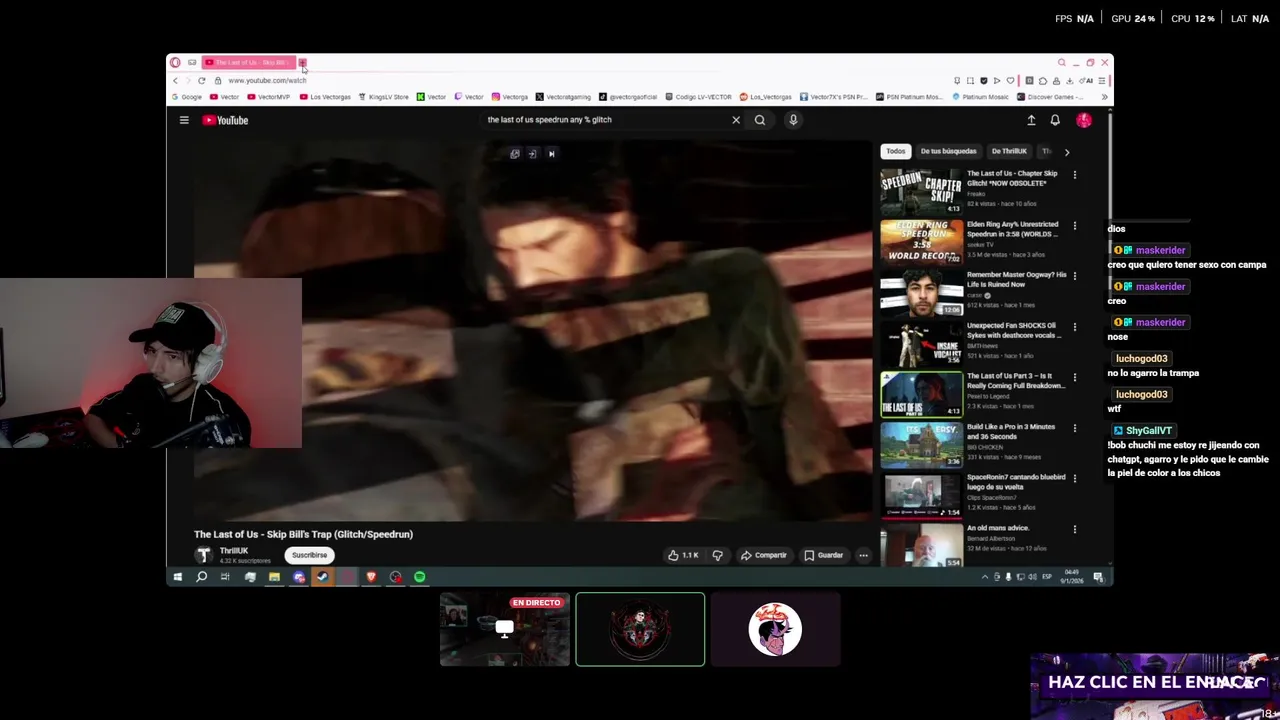Switch to The Last of Us browser tab
This screenshot has width=1280, height=720.
pos(248,62)
